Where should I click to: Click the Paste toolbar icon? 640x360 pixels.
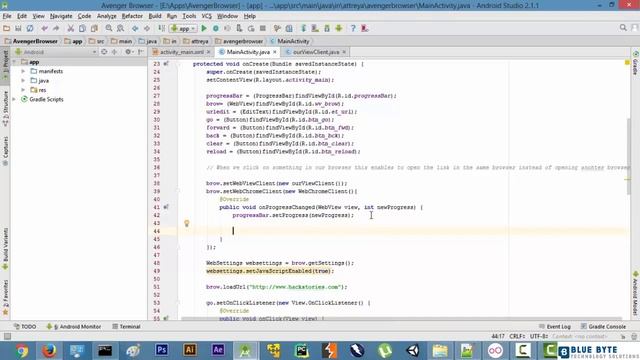94,29
